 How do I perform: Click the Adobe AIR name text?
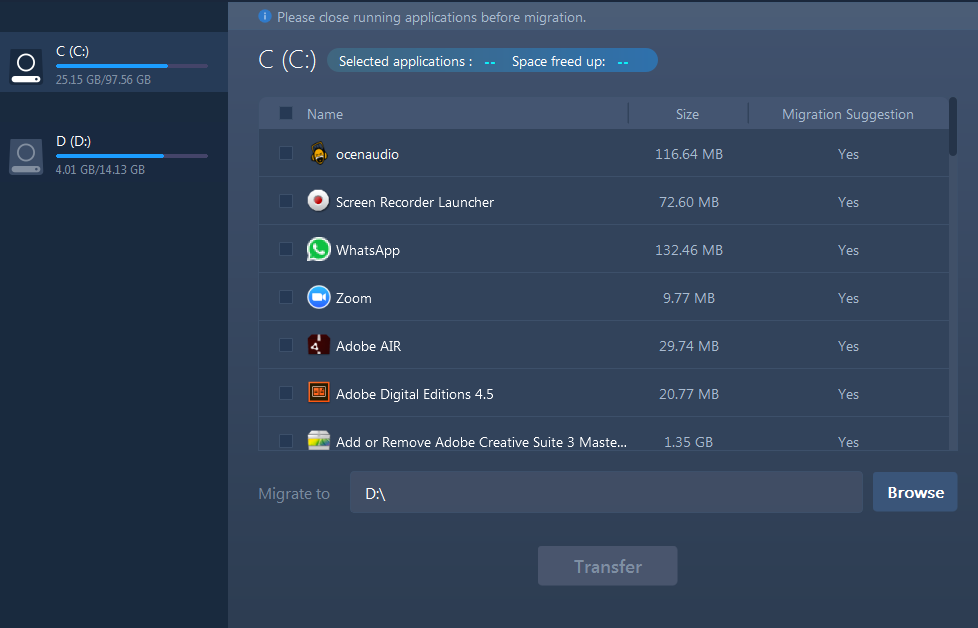369,346
